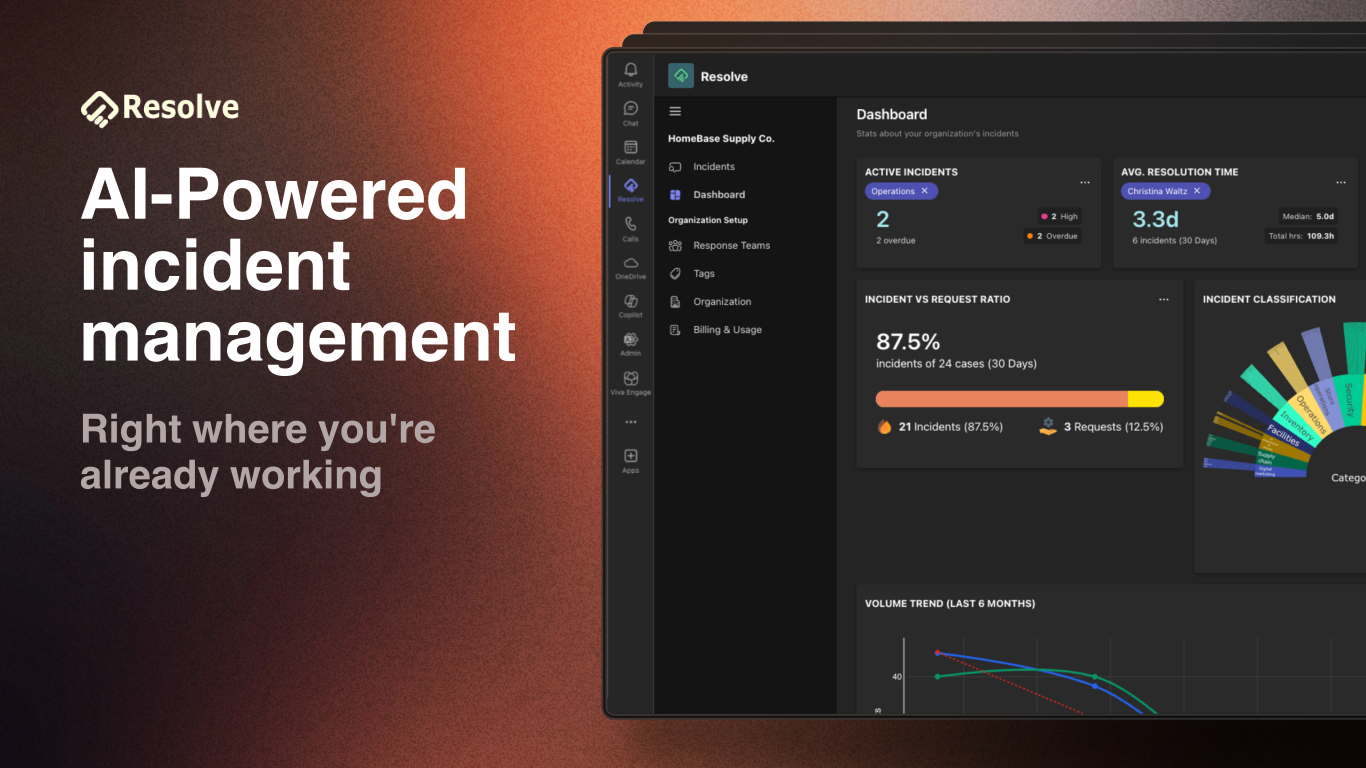Open Incident vs Request Ratio options menu
The width and height of the screenshot is (1366, 768).
(1163, 300)
